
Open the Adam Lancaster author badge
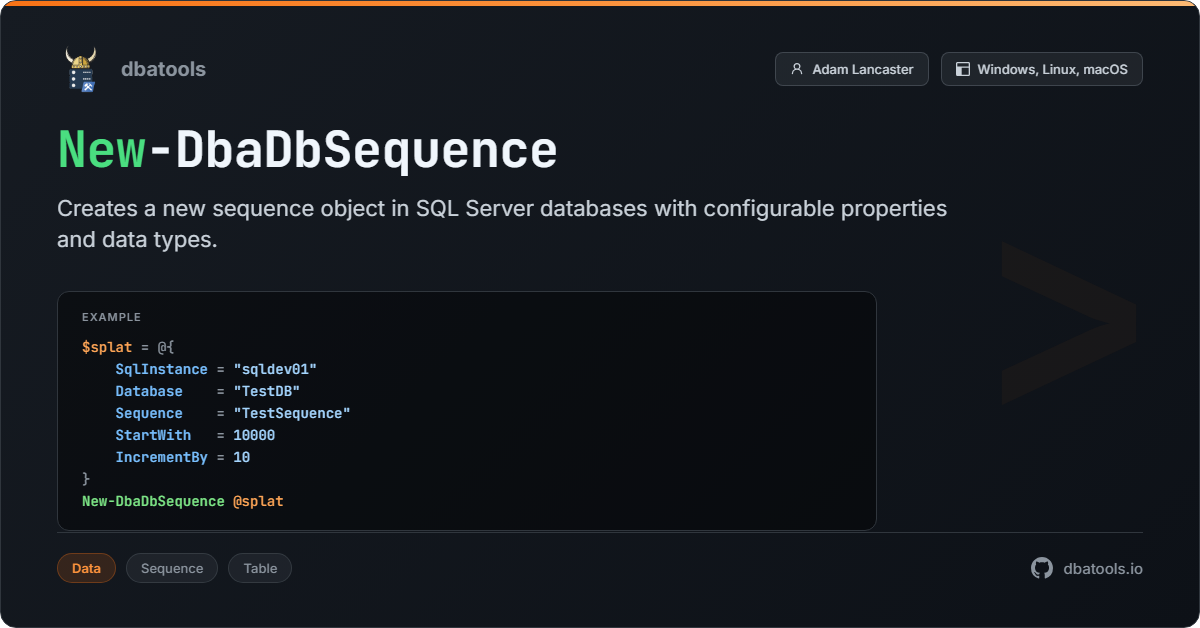[x=852, y=69]
